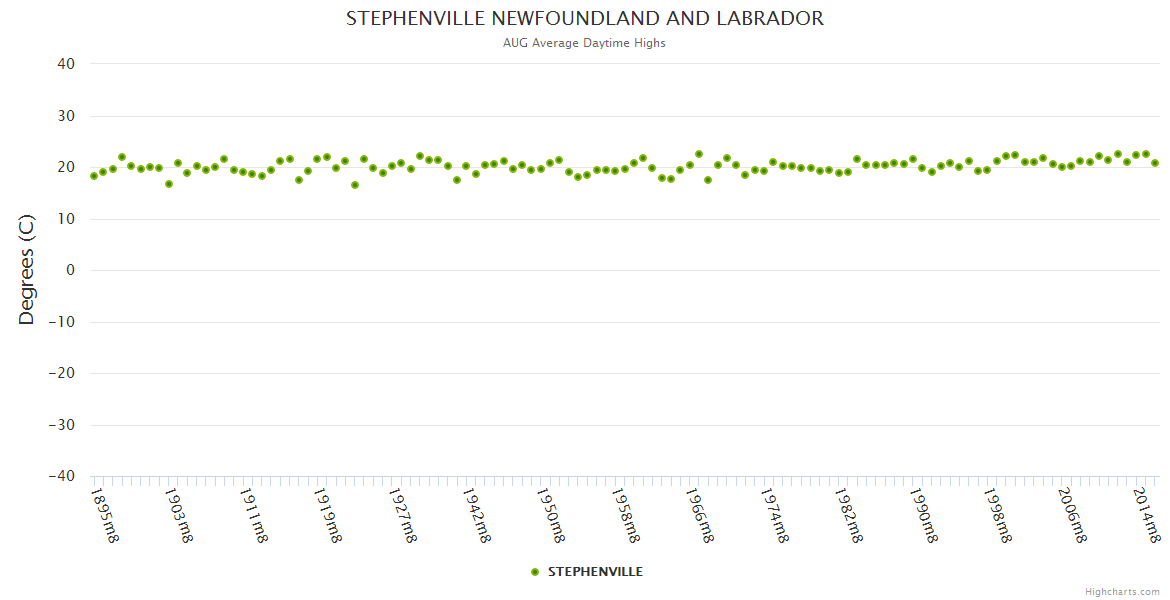
Task: Click the 1974m8 x-axis label
Action: tap(774, 515)
